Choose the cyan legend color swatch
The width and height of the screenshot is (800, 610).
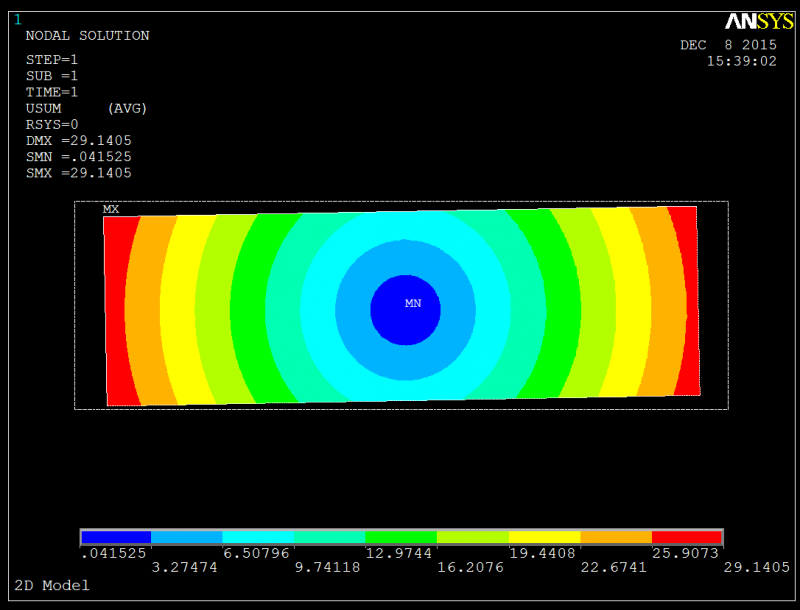point(258,537)
